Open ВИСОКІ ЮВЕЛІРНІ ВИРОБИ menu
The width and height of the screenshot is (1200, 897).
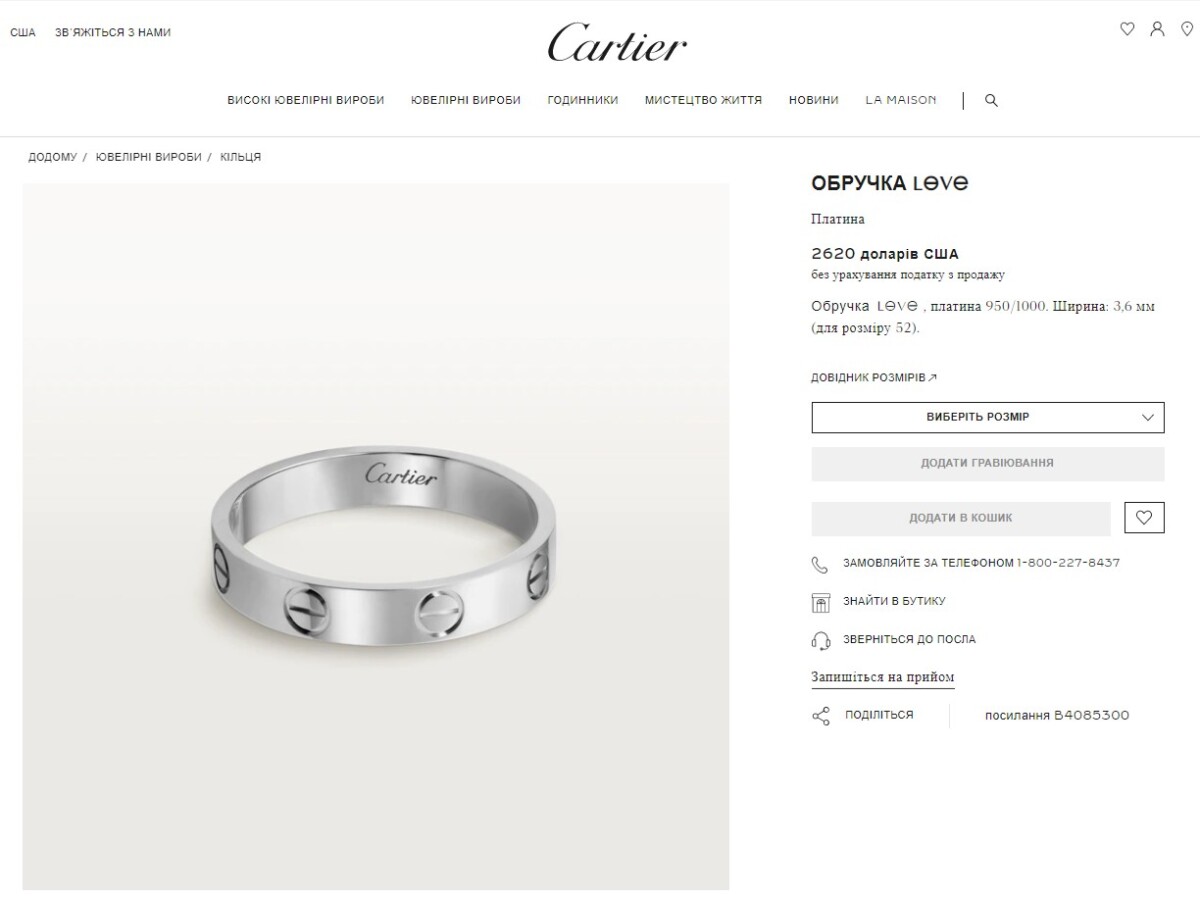(306, 100)
